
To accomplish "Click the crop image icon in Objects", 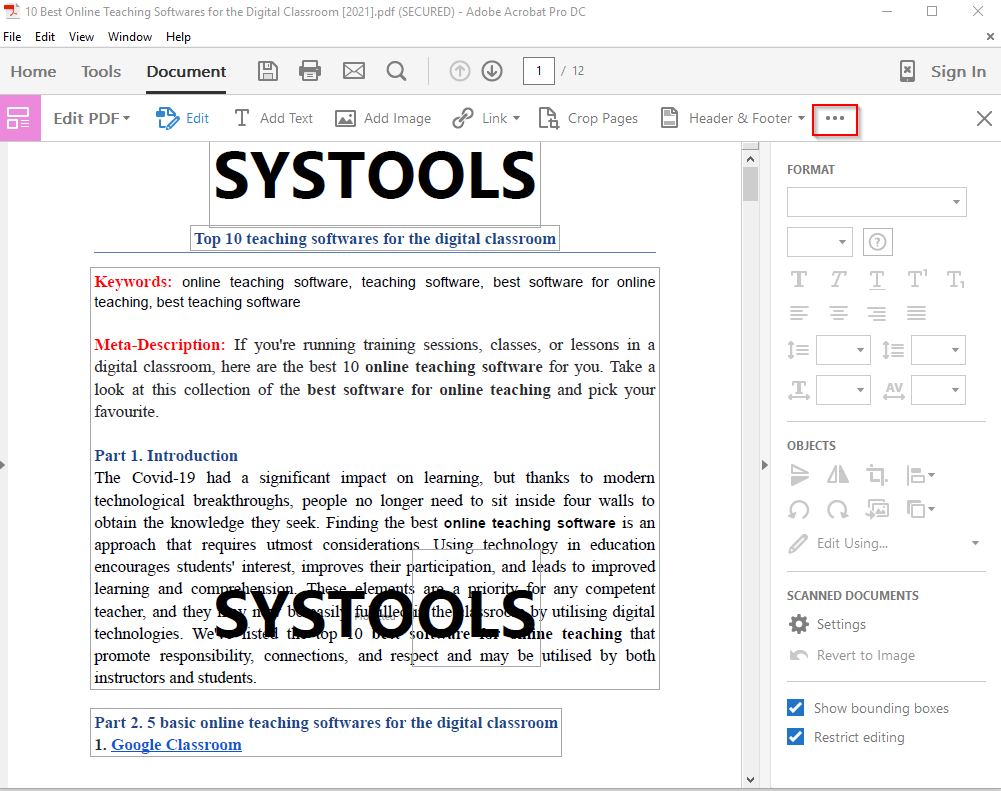I will tap(877, 475).
